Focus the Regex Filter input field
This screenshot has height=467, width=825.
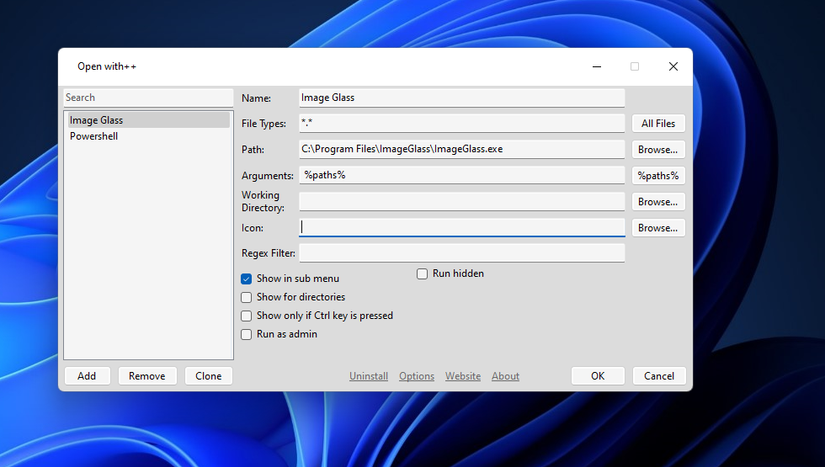462,253
